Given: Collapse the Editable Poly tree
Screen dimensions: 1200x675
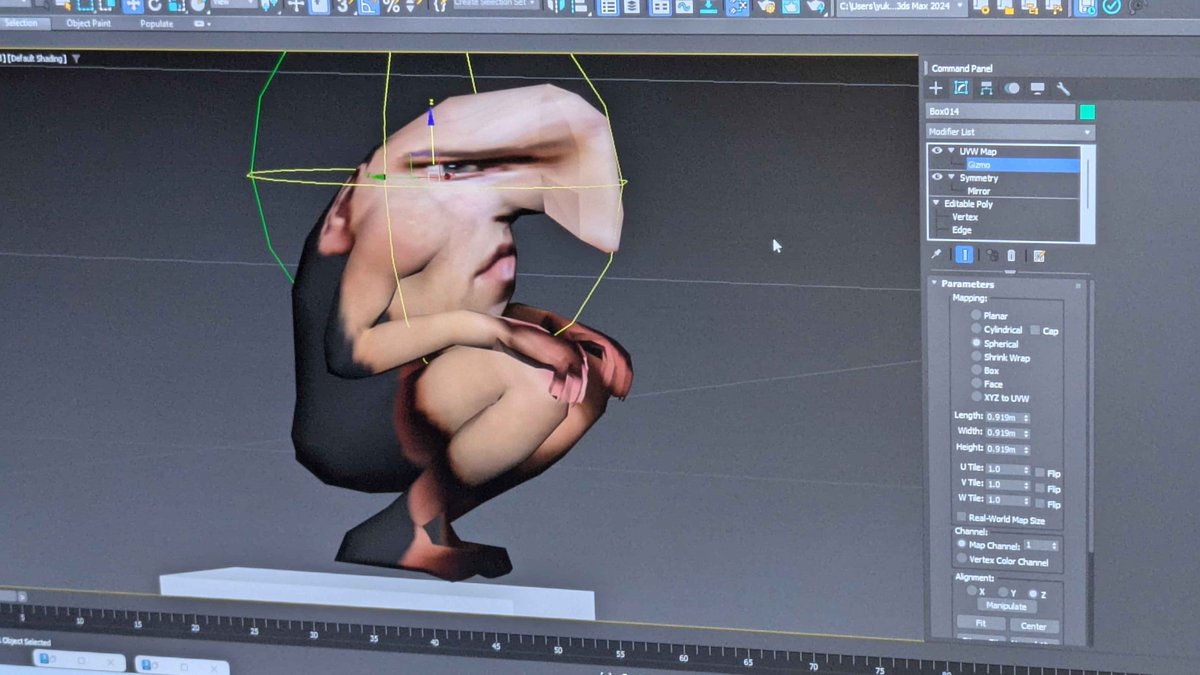Looking at the screenshot, I should [937, 203].
